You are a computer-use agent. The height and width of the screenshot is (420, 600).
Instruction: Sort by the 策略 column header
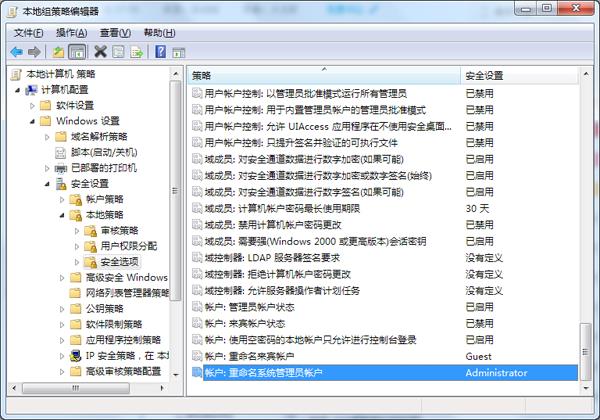pos(320,76)
